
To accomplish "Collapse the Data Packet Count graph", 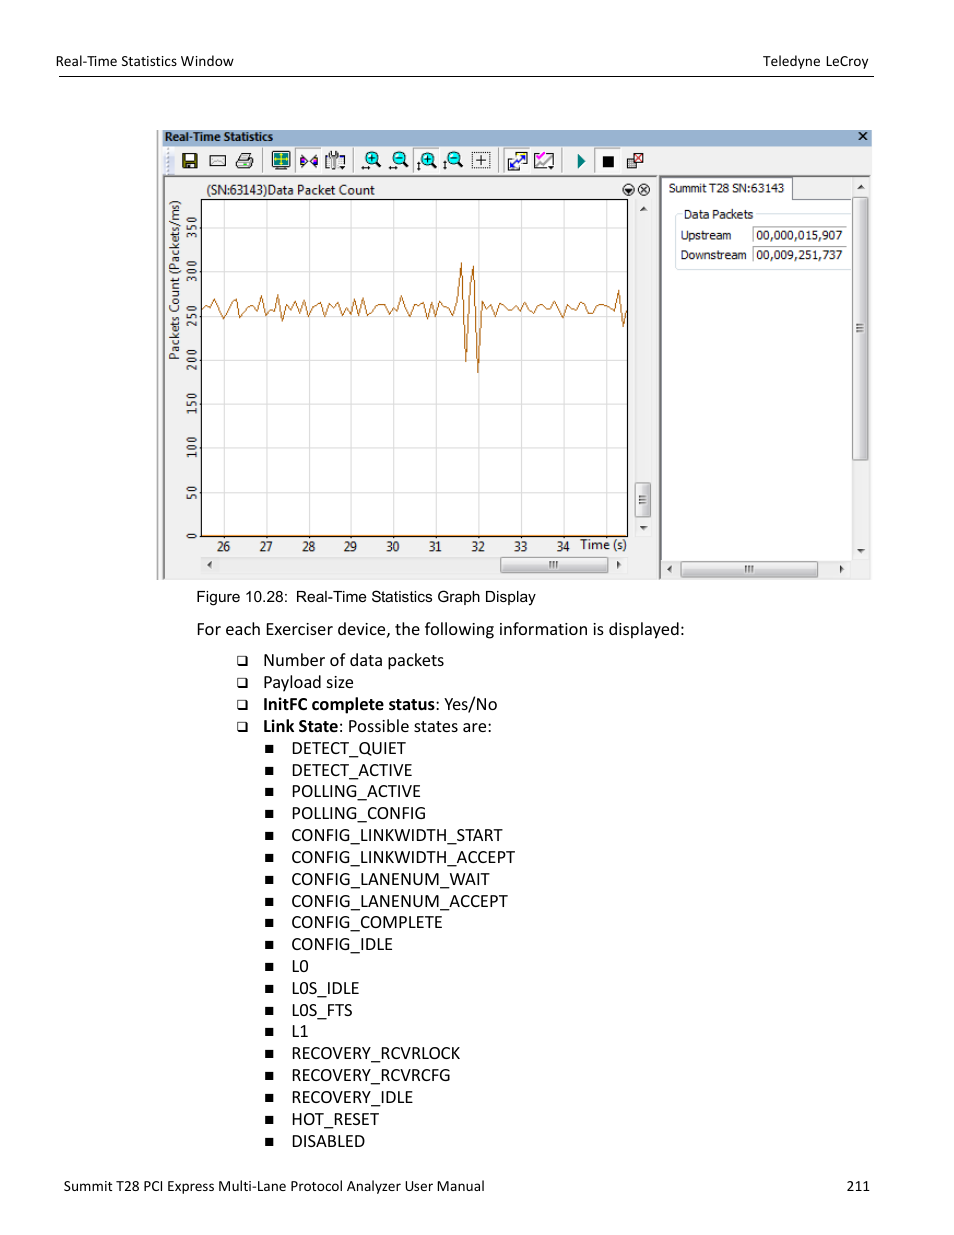I will pyautogui.click(x=628, y=189).
